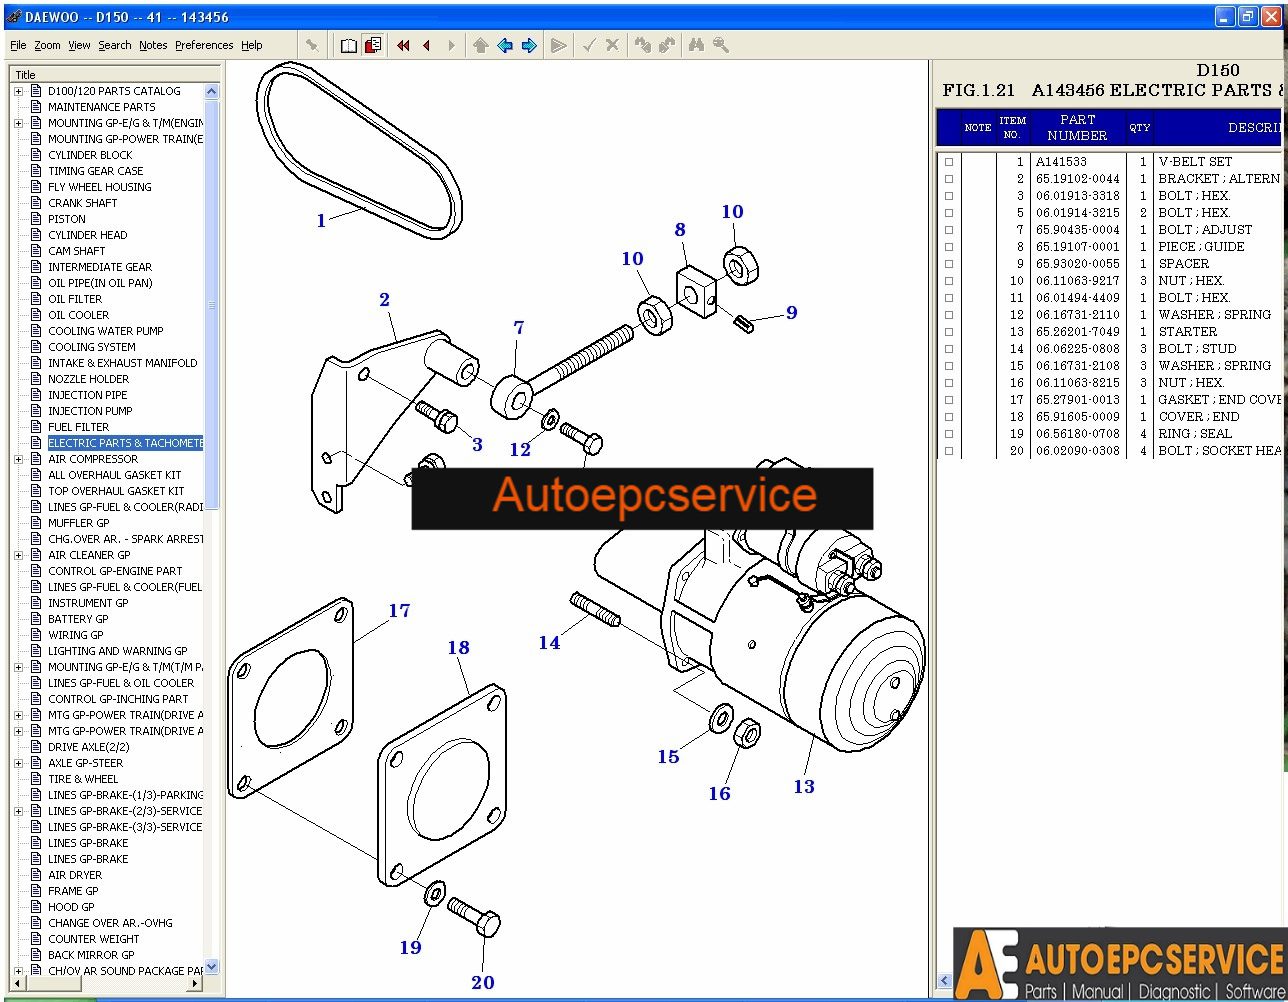Click the document icon beside PISTON
Viewport: 1288px width, 1002px height.
[x=36, y=219]
